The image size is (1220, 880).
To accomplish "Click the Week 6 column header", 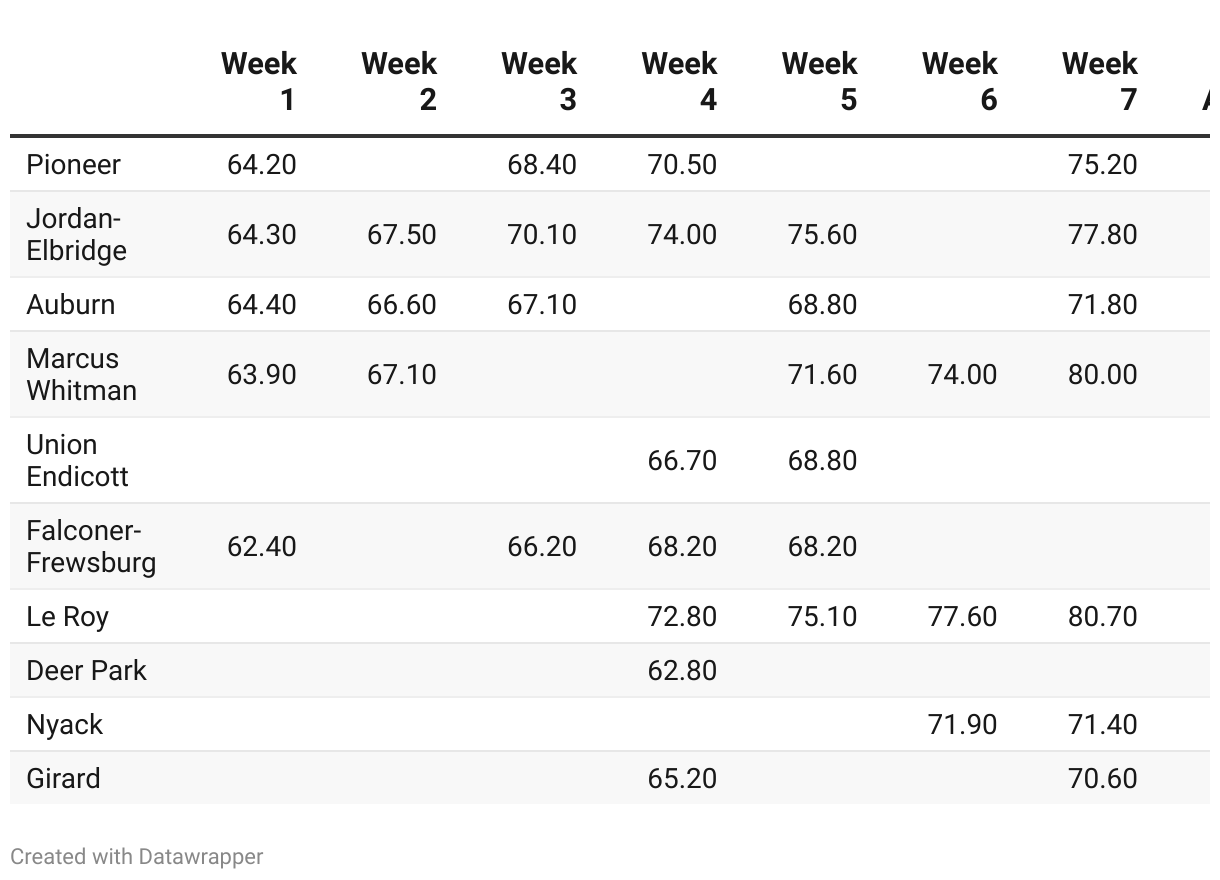I will tap(959, 81).
